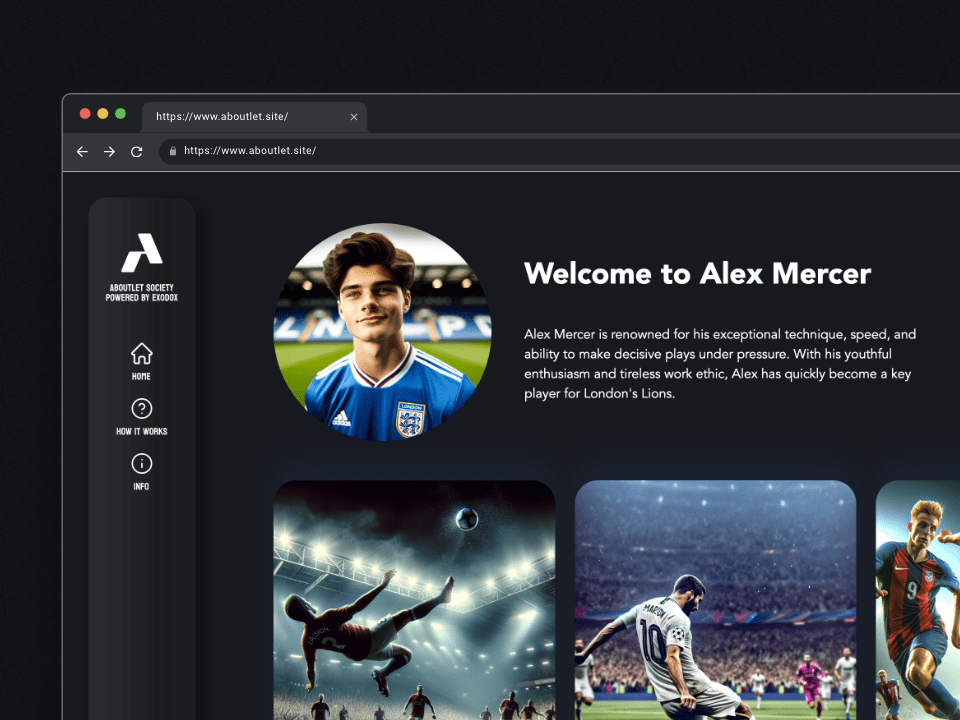This screenshot has height=720, width=960.
Task: Click the red window close button
Action: pyautogui.click(x=85, y=114)
